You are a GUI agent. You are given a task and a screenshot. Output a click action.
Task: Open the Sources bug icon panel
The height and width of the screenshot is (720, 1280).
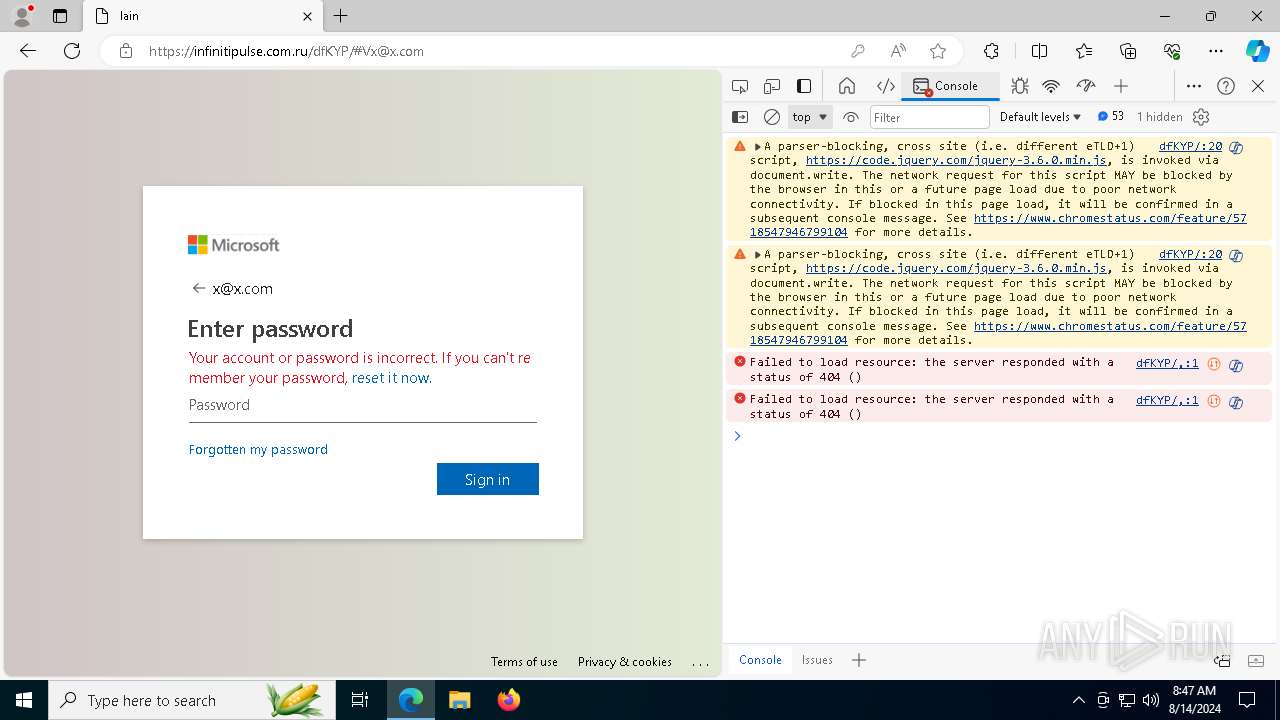click(1019, 86)
